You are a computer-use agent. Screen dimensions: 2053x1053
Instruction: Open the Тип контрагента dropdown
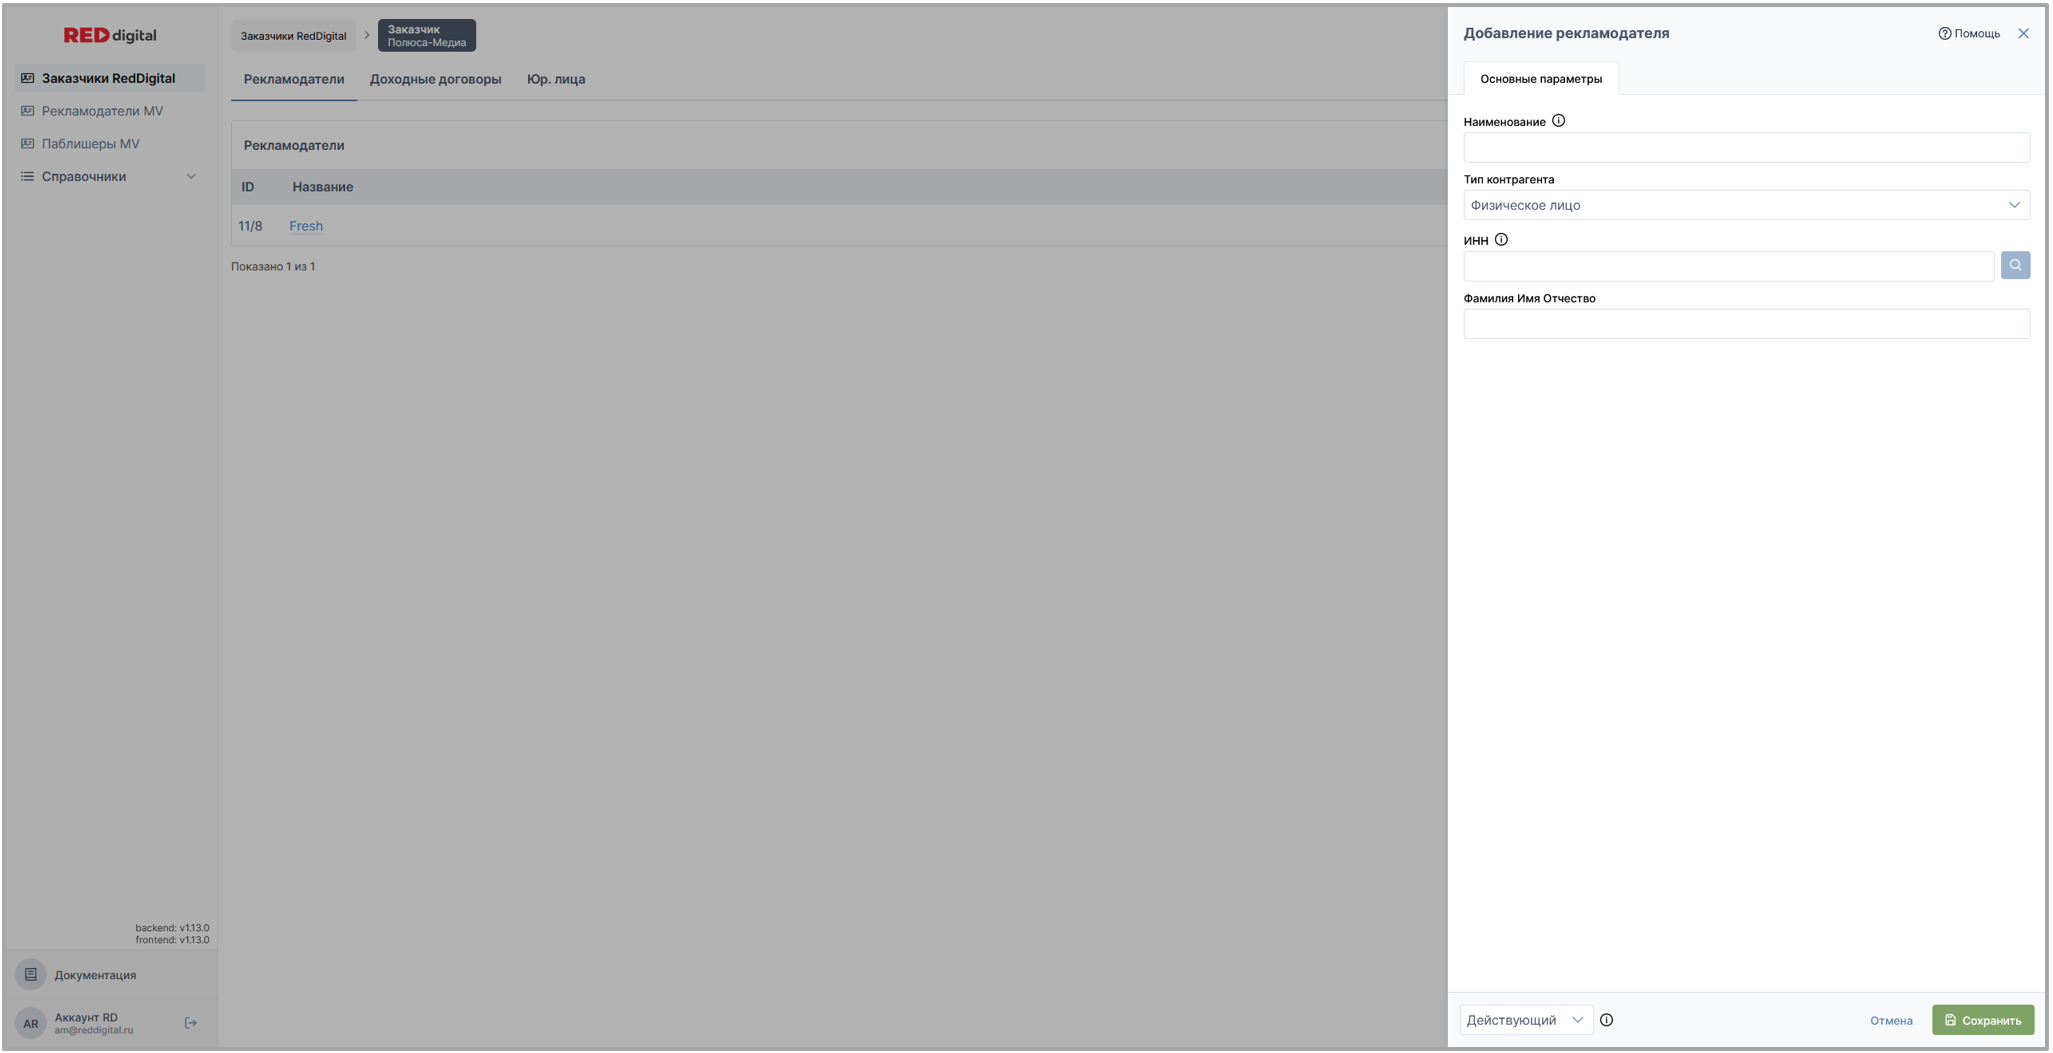(1745, 205)
